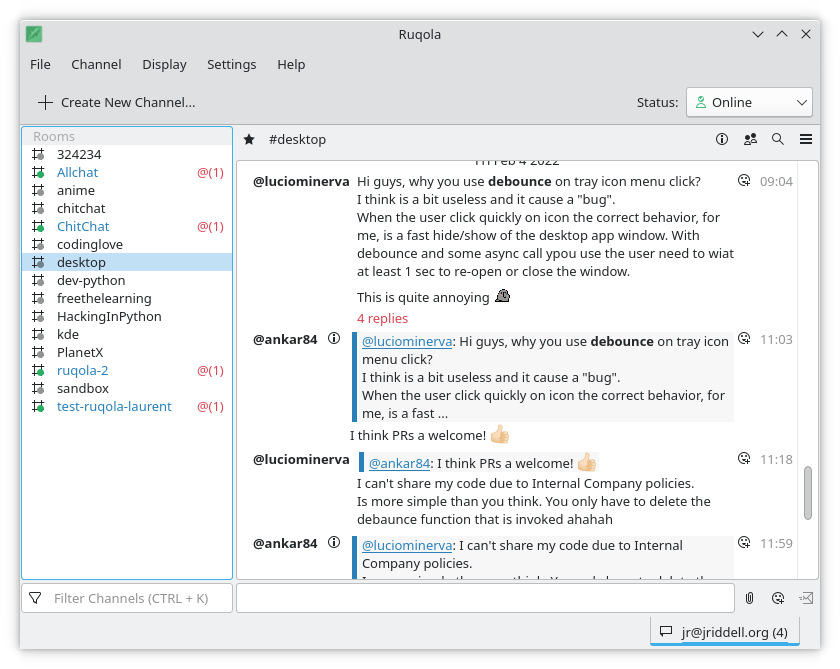
Task: Open the Settings menu
Action: click(231, 64)
